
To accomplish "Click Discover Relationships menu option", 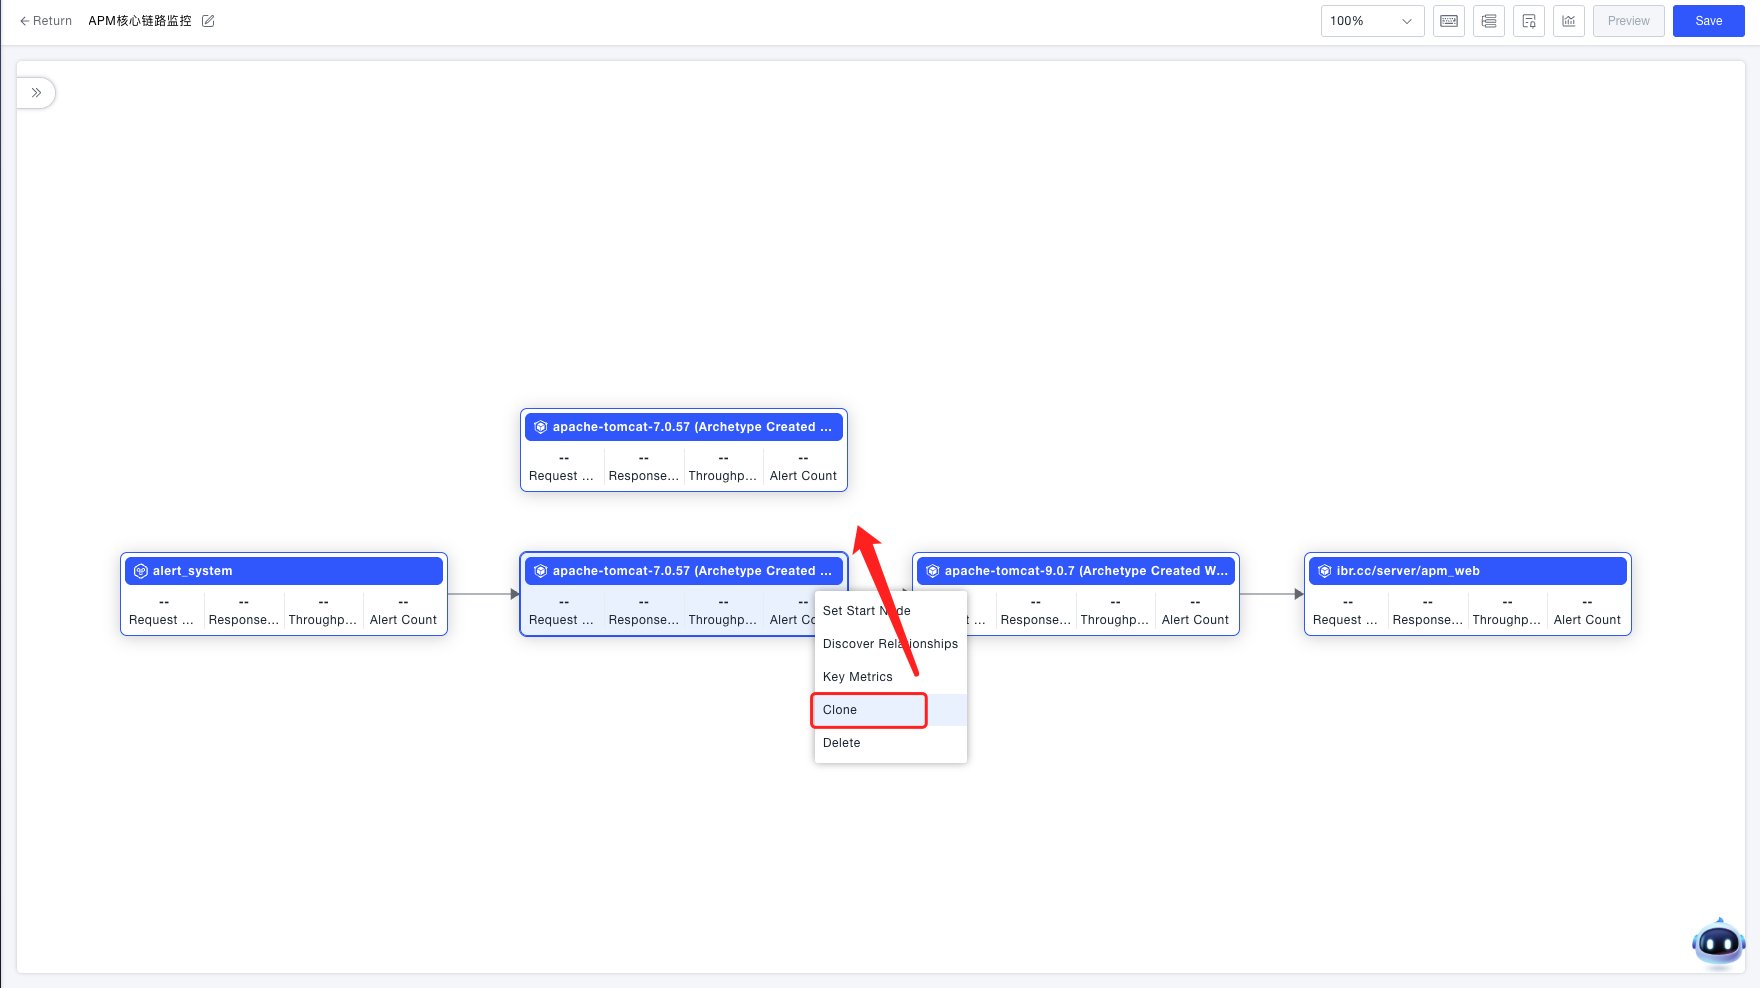I will 890,644.
